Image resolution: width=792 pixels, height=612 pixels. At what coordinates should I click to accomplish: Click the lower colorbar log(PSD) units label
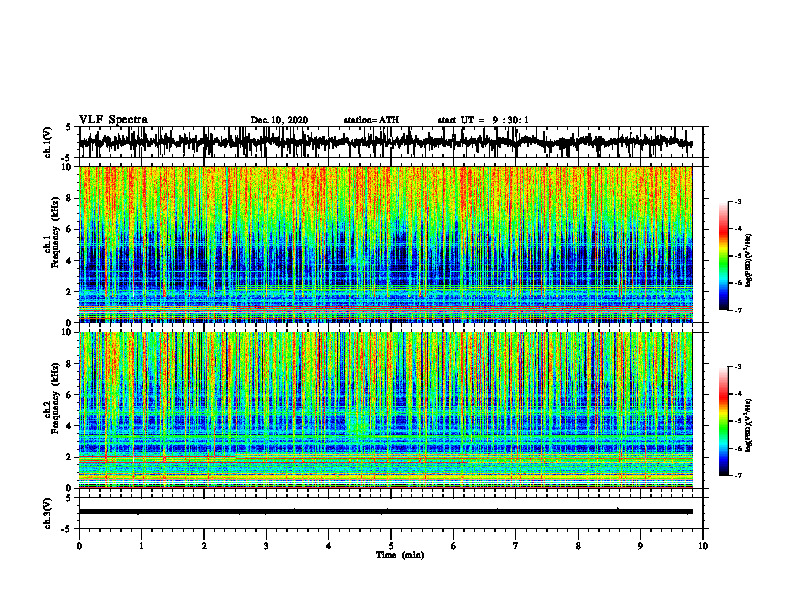point(748,424)
